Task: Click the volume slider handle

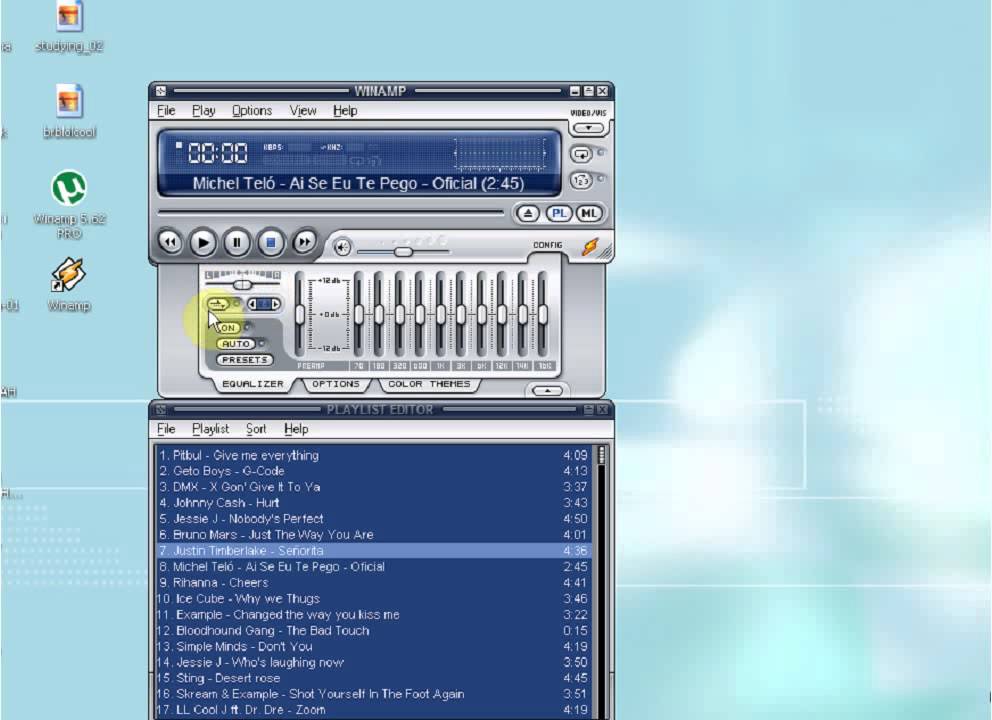Action: coord(403,252)
